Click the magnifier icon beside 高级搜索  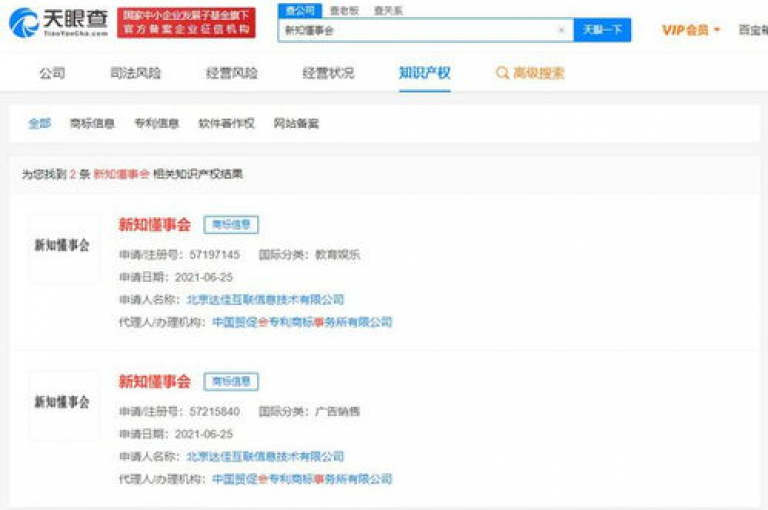pos(502,73)
